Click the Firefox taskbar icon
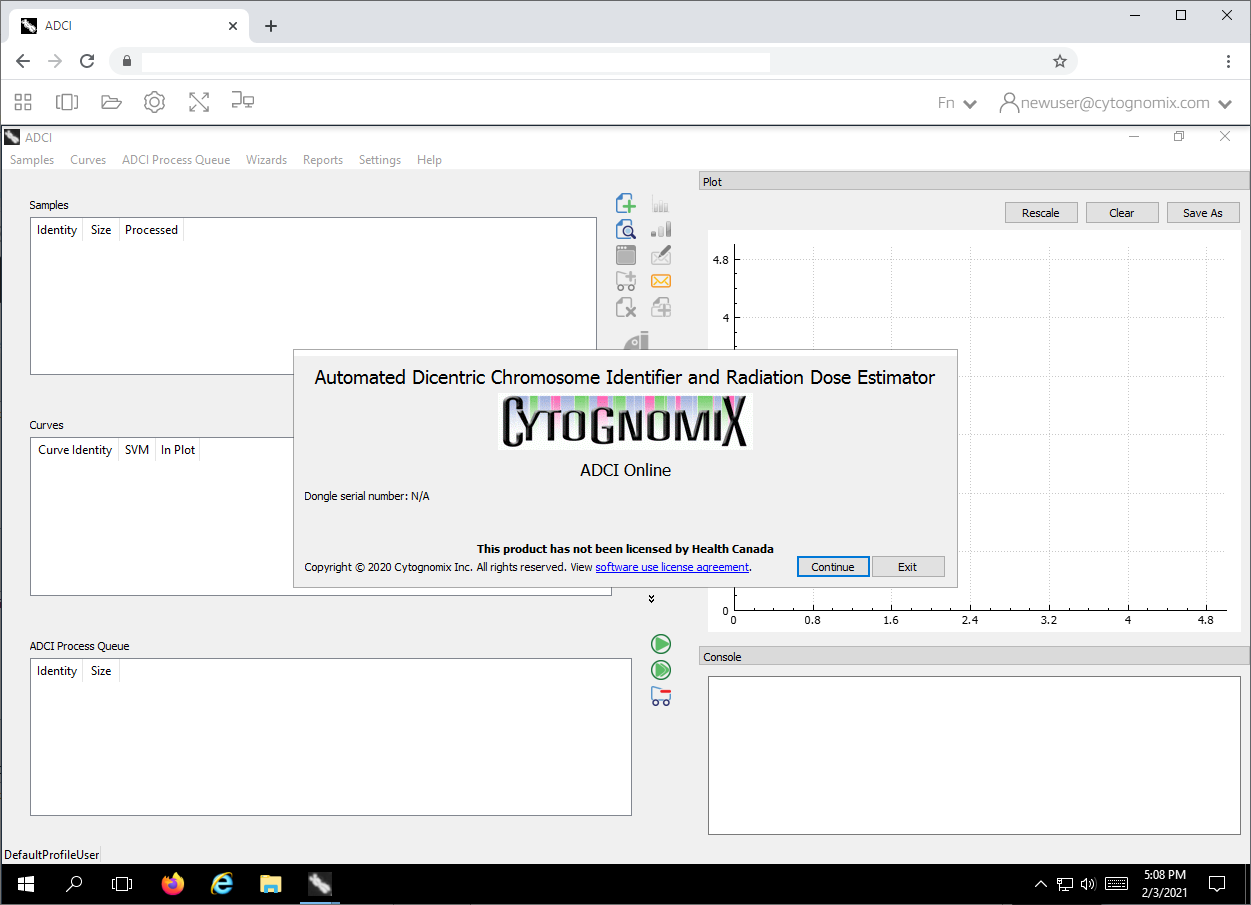 [x=174, y=884]
